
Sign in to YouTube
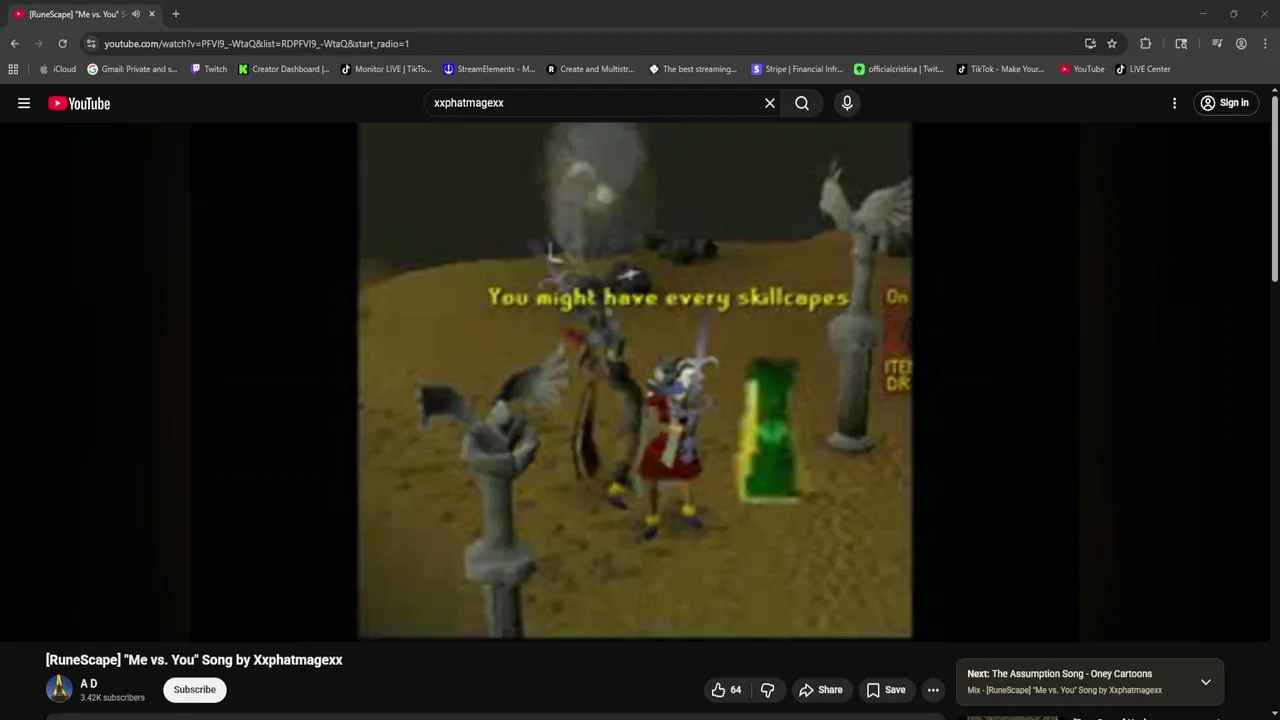1224,103
